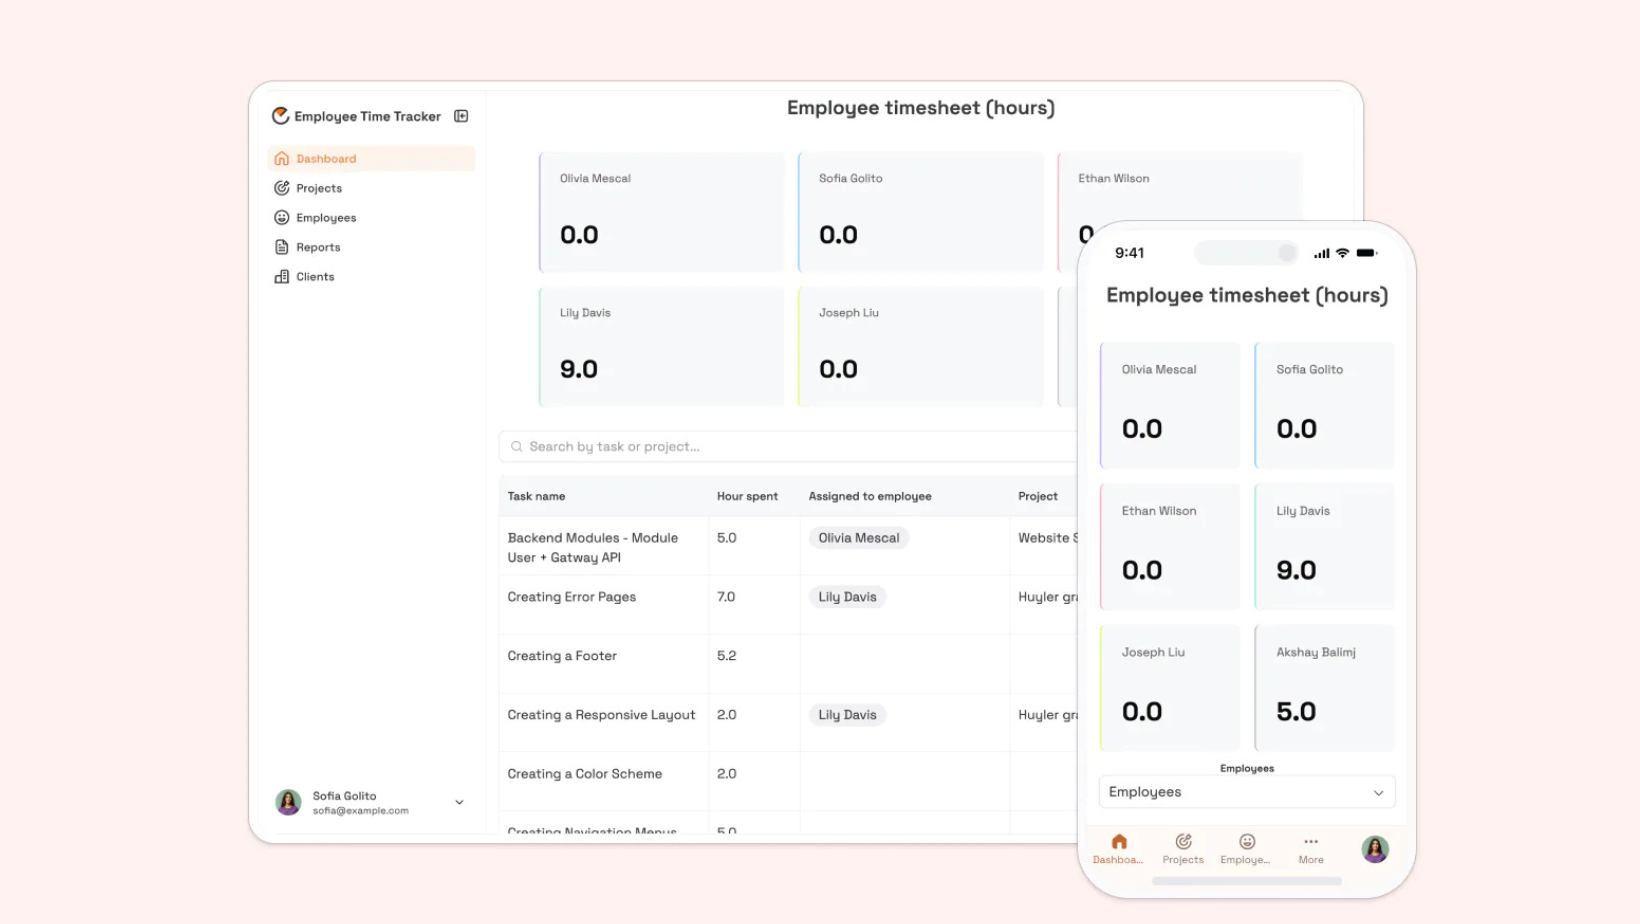Open the Reports menu item

coord(371,247)
